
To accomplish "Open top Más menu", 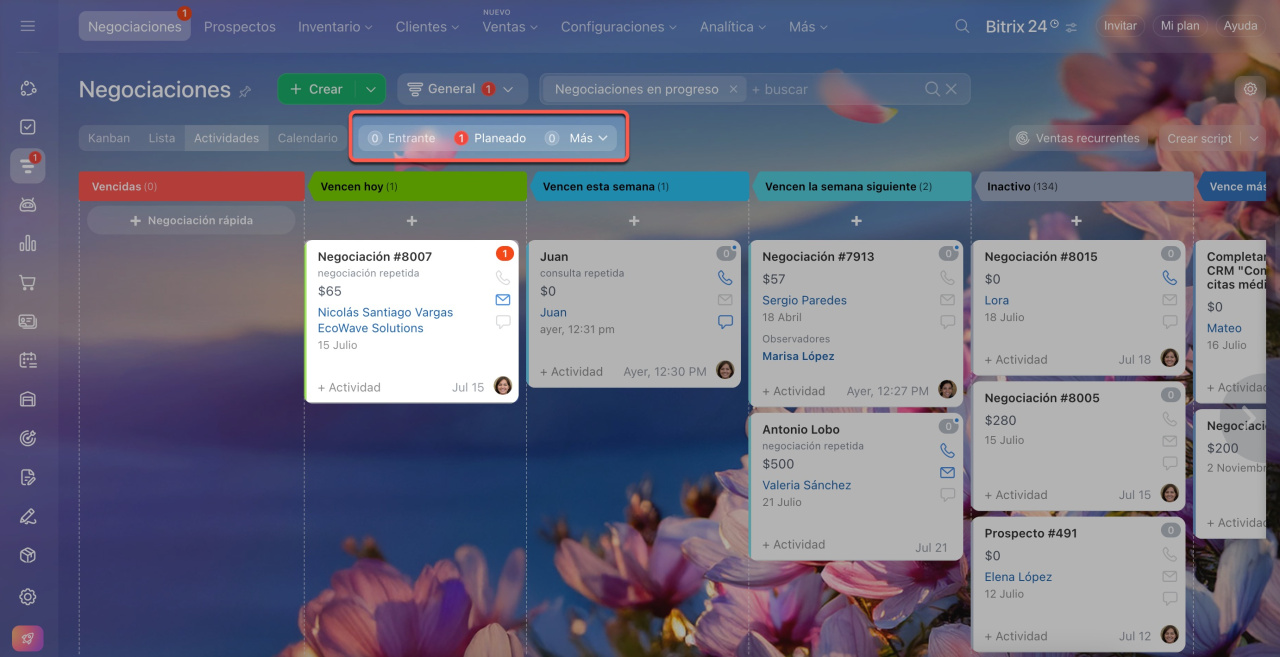I will (x=808, y=27).
